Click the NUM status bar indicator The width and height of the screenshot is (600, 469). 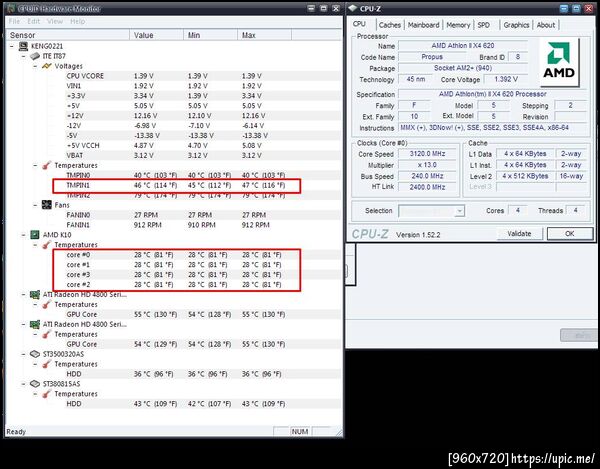click(x=300, y=432)
